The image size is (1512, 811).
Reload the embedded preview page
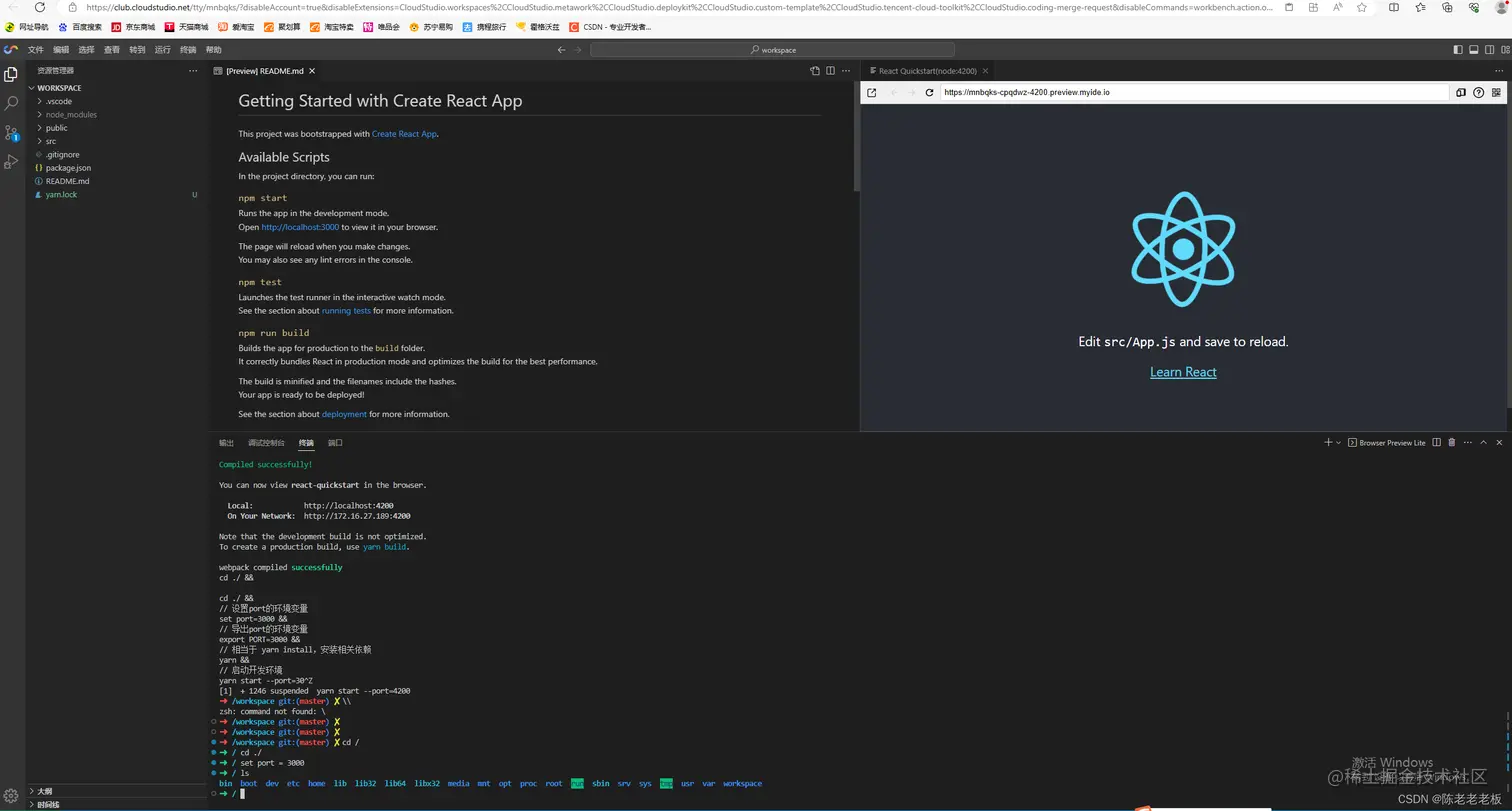[929, 92]
